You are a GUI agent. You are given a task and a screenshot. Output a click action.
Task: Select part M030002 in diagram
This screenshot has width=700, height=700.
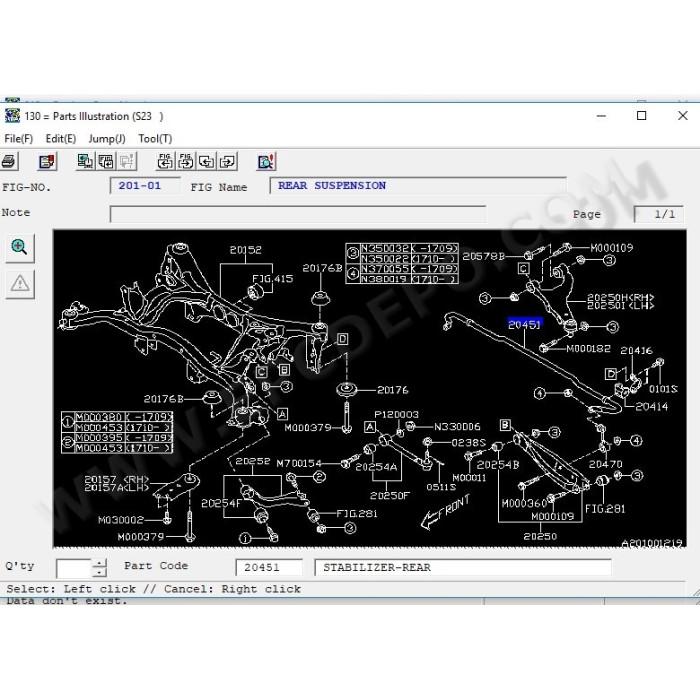click(121, 520)
